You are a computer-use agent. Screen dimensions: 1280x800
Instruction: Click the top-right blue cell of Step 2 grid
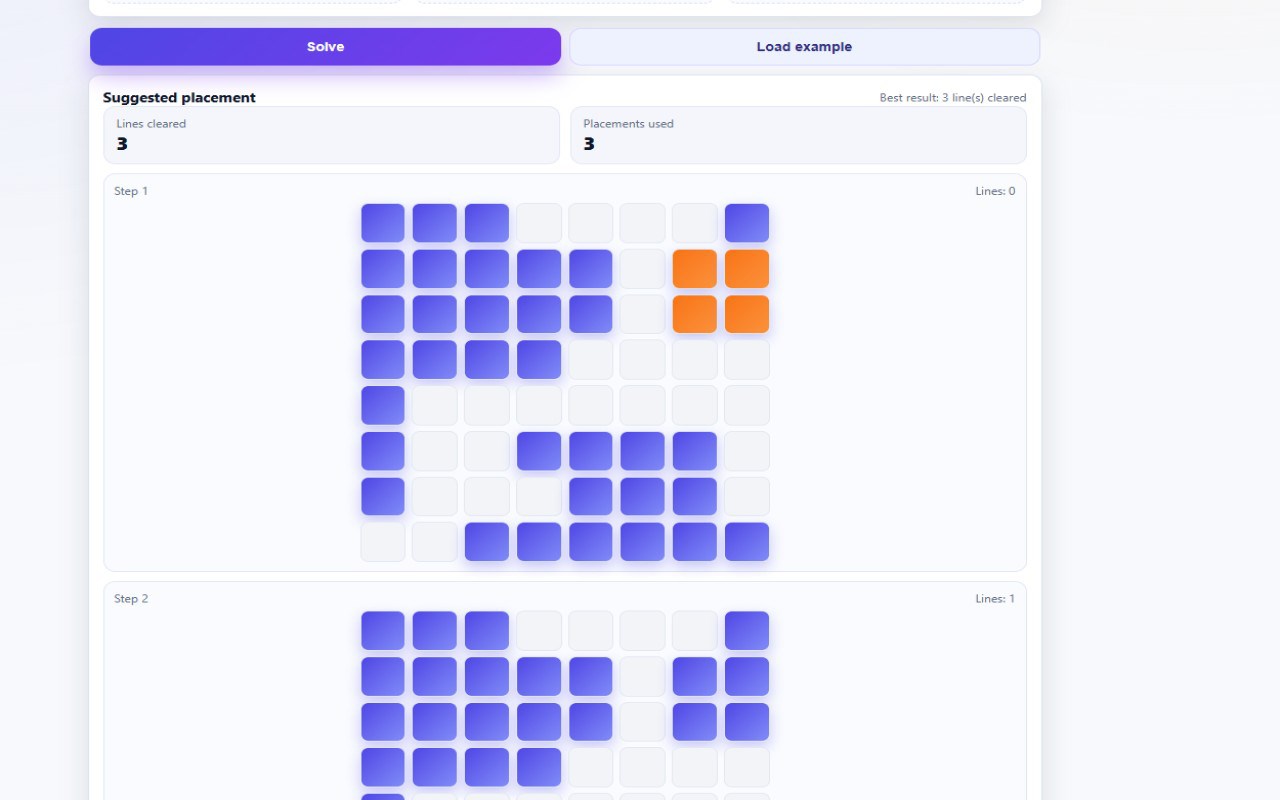pyautogui.click(x=747, y=631)
